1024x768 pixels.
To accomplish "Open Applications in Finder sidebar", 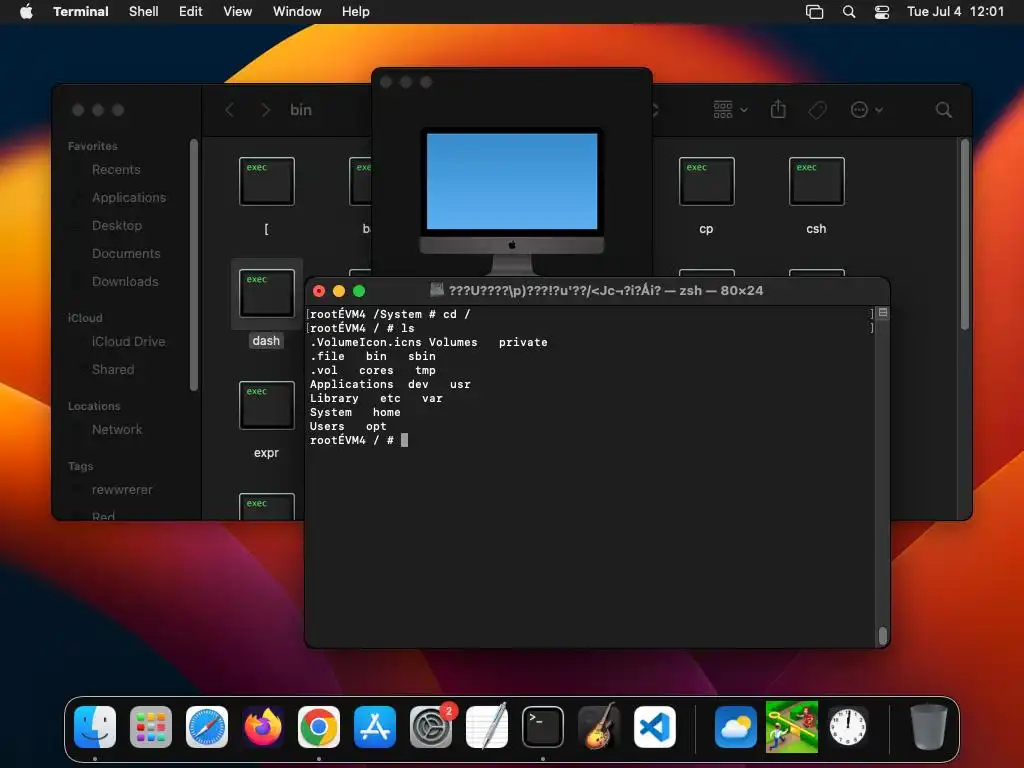I will 129,198.
